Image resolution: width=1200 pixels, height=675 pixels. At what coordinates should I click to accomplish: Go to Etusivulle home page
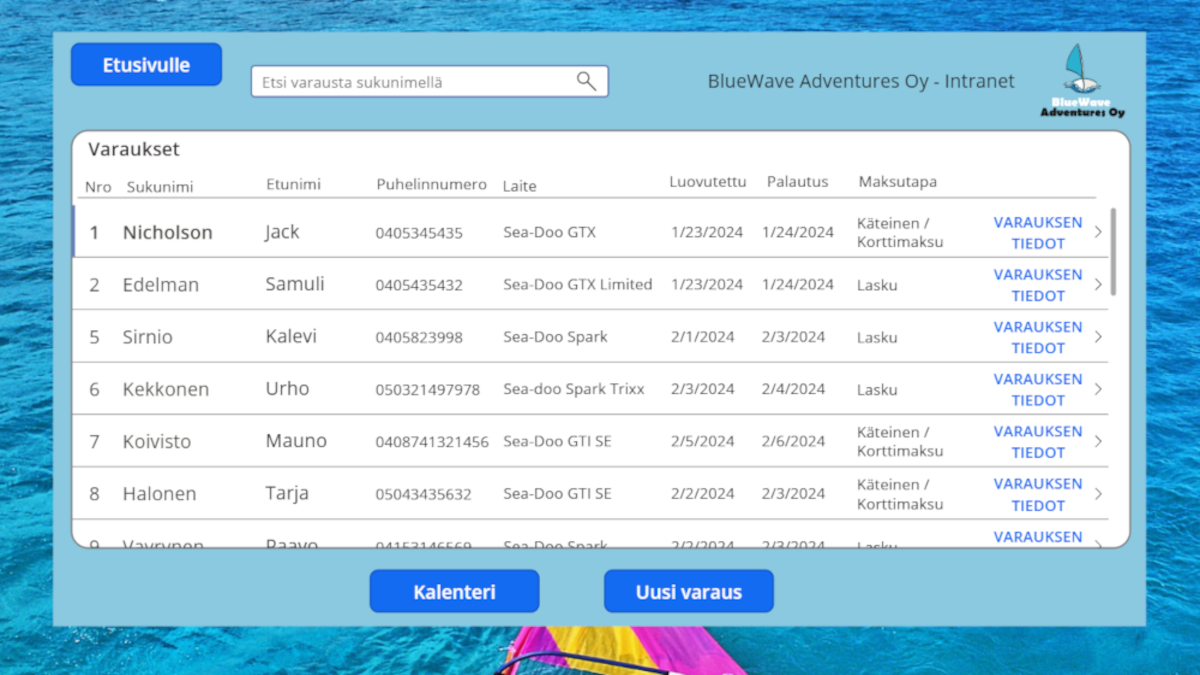(146, 65)
